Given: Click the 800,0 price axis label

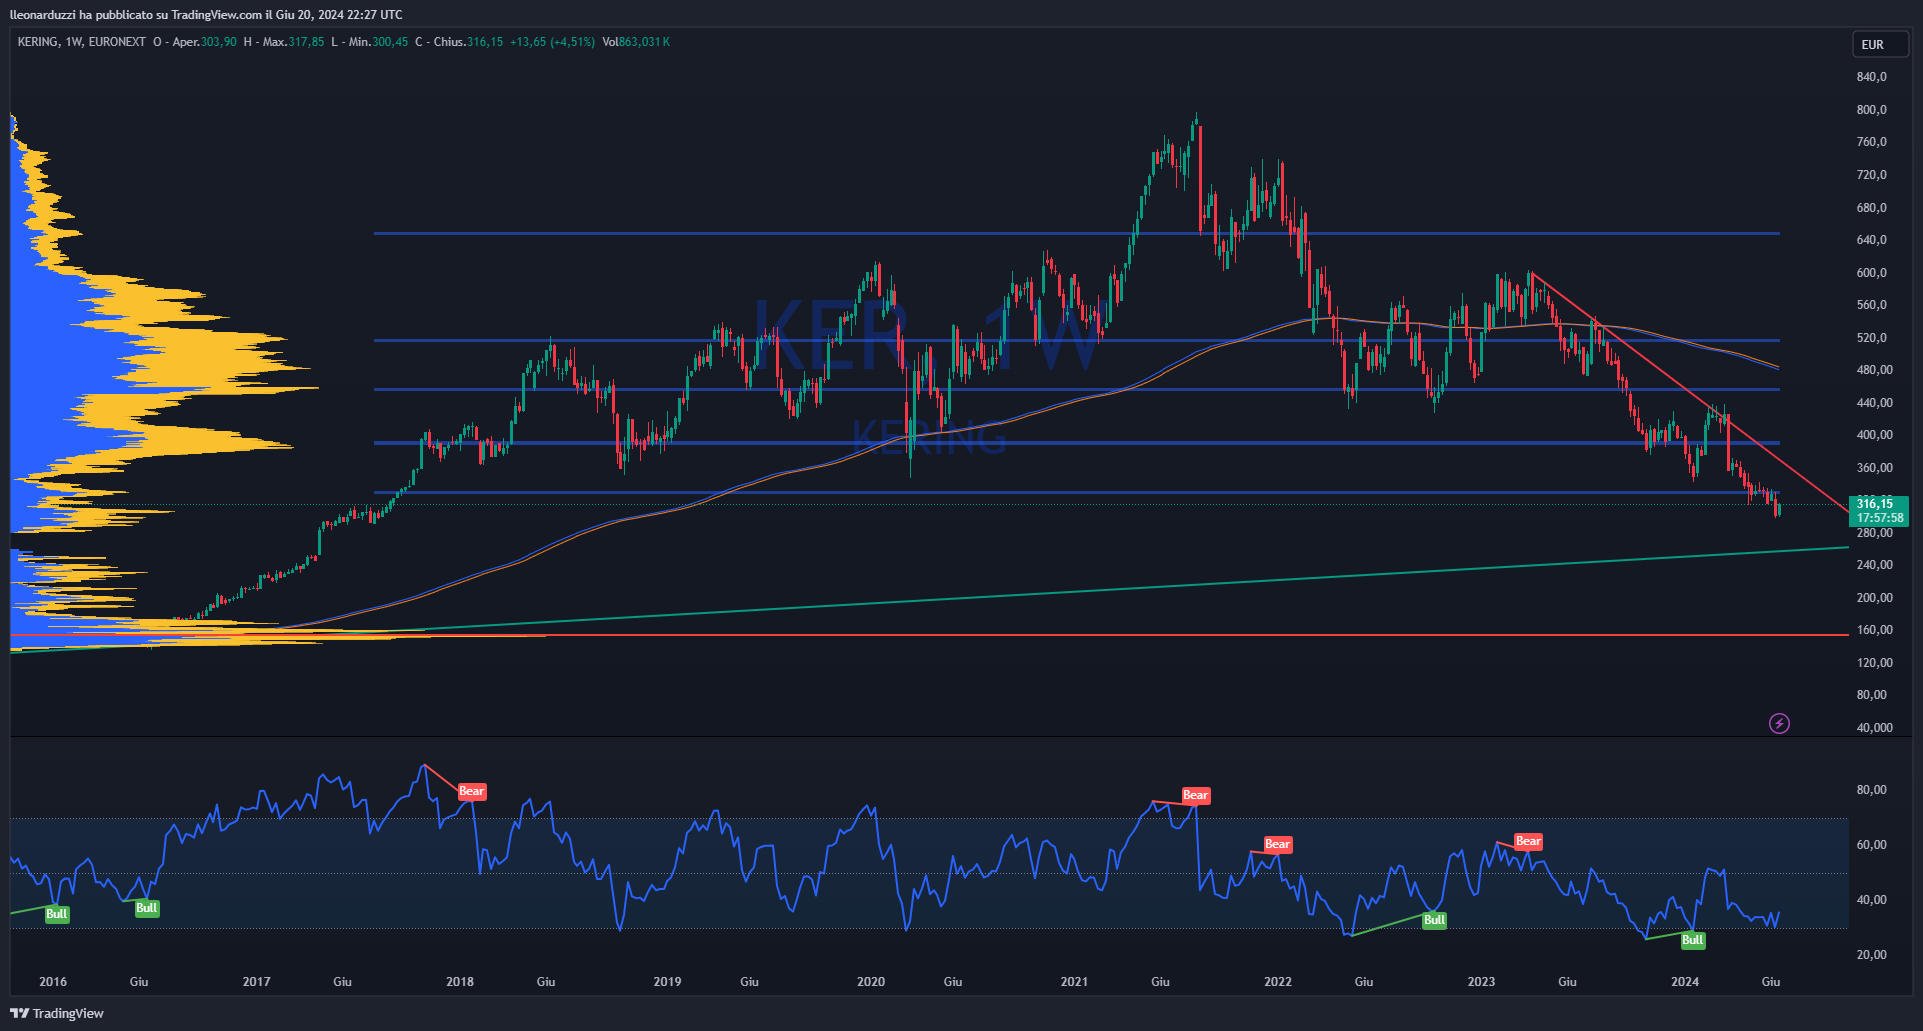Looking at the screenshot, I should click(1872, 110).
